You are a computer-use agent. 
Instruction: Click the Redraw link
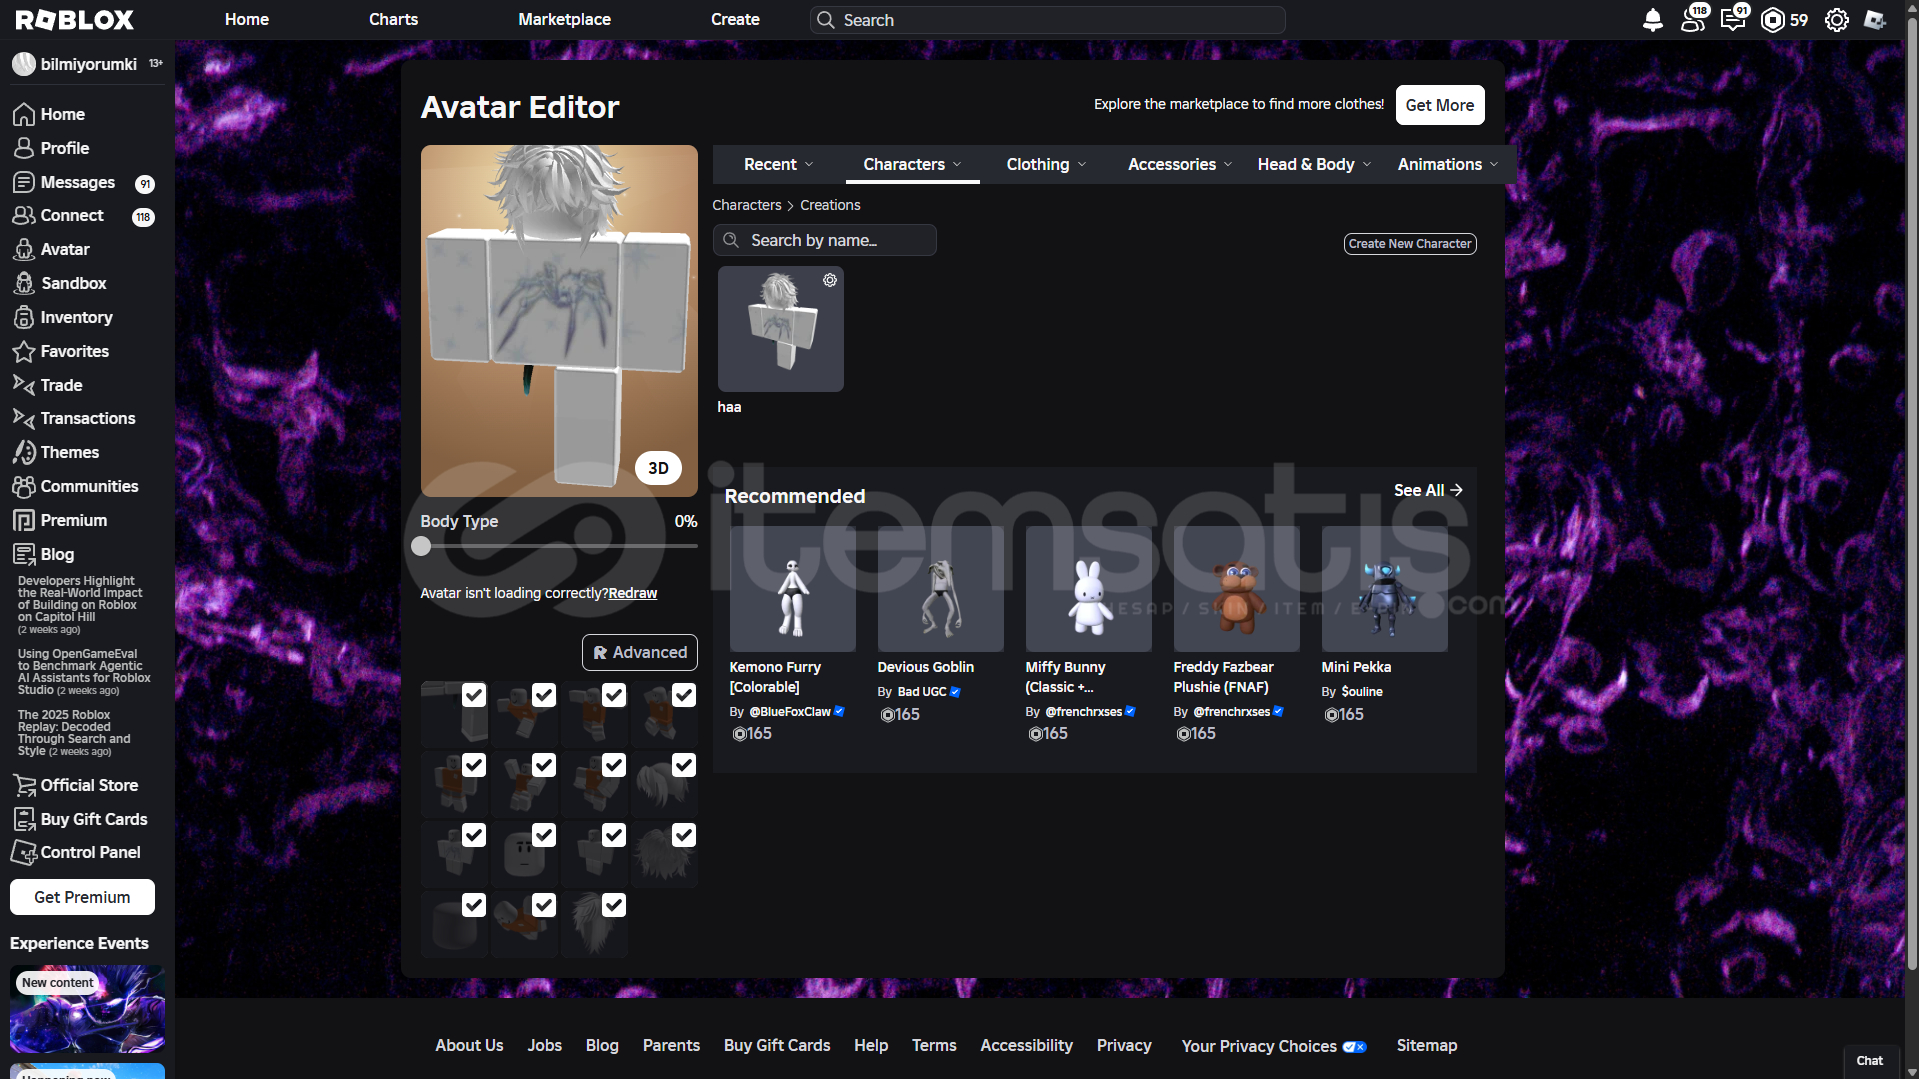[x=633, y=593]
